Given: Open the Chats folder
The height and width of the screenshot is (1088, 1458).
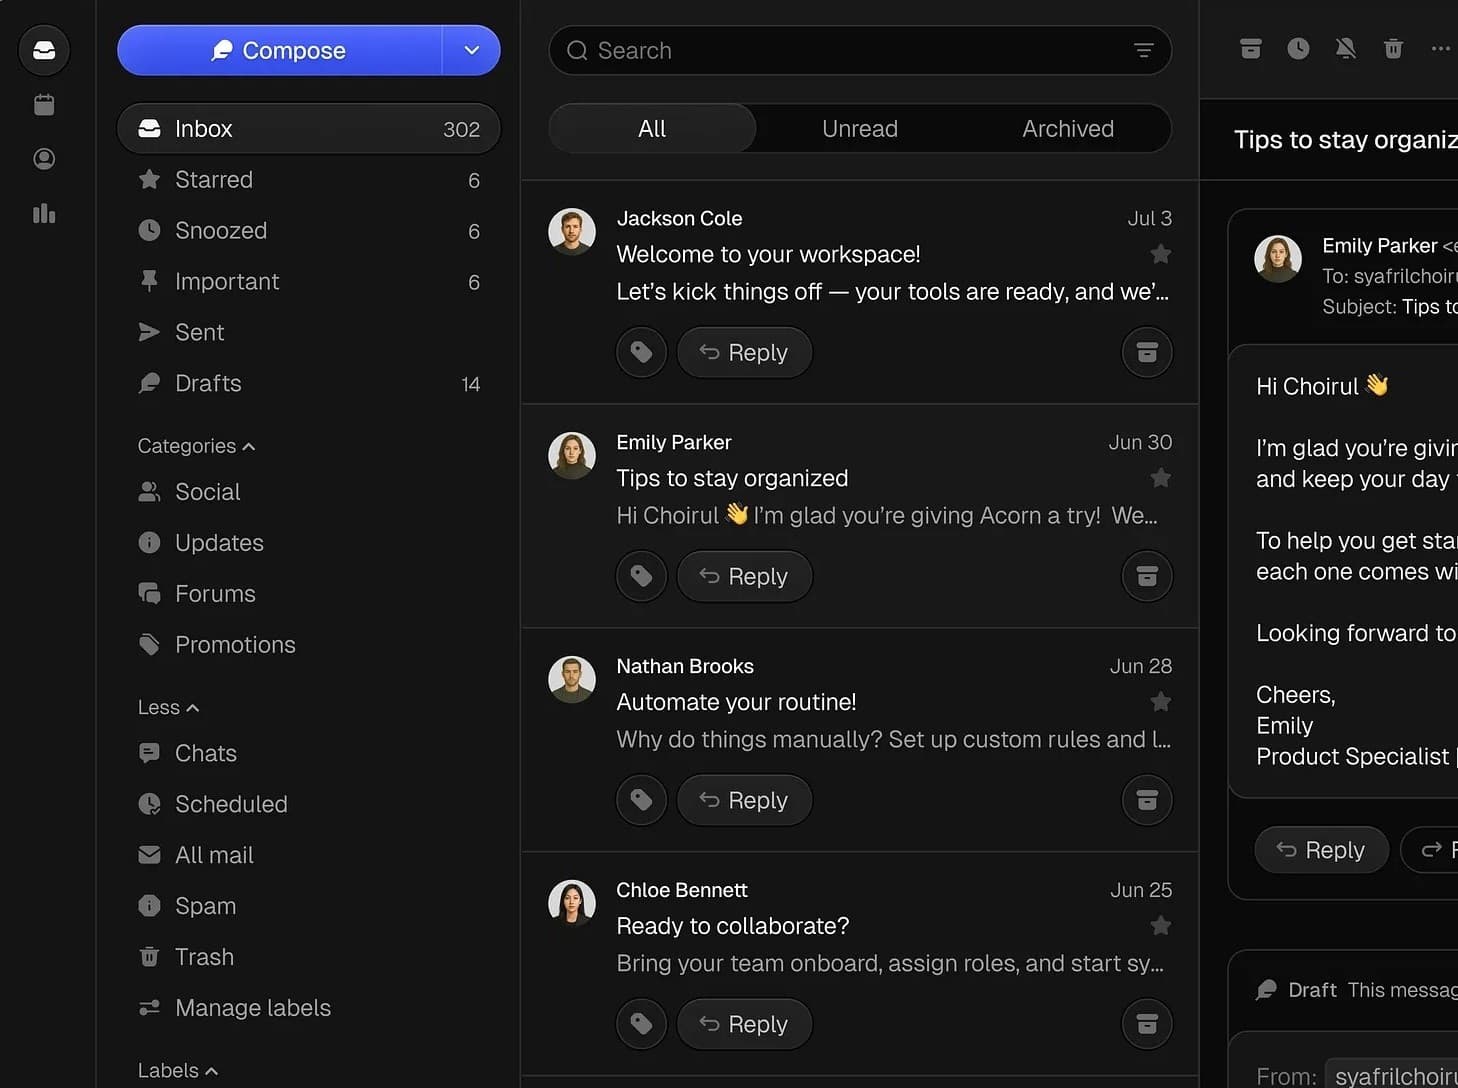Looking at the screenshot, I should coord(309,753).
